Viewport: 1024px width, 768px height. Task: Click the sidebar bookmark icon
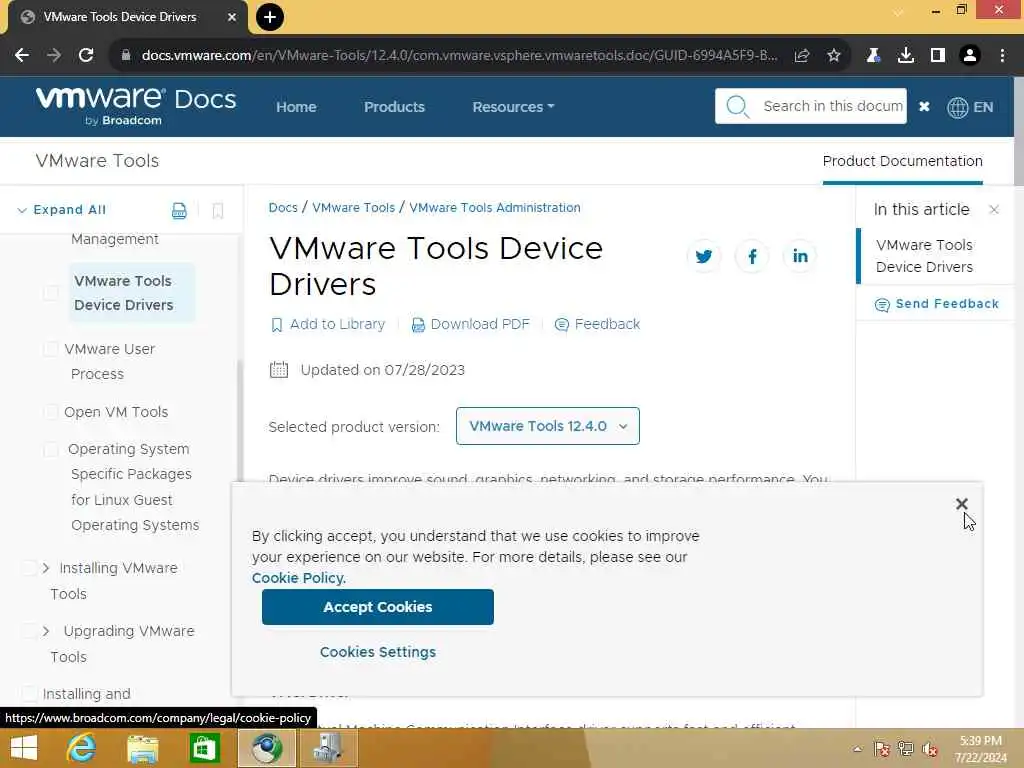[218, 210]
